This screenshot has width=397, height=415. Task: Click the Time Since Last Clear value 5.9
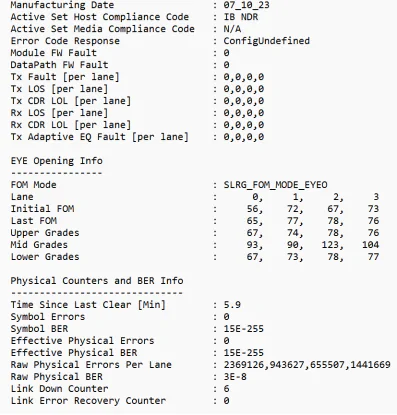[x=232, y=305]
